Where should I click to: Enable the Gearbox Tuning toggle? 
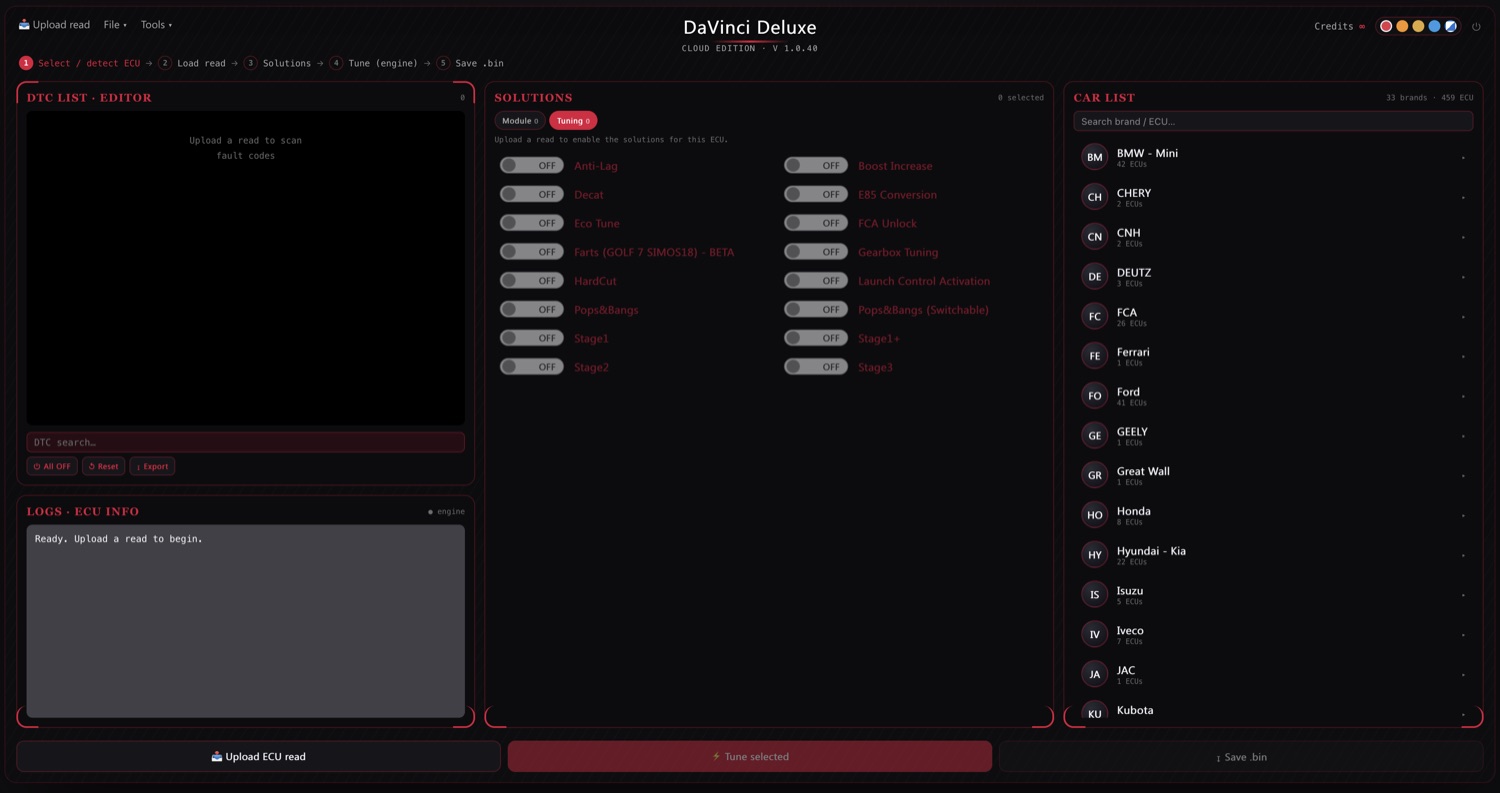click(x=816, y=252)
